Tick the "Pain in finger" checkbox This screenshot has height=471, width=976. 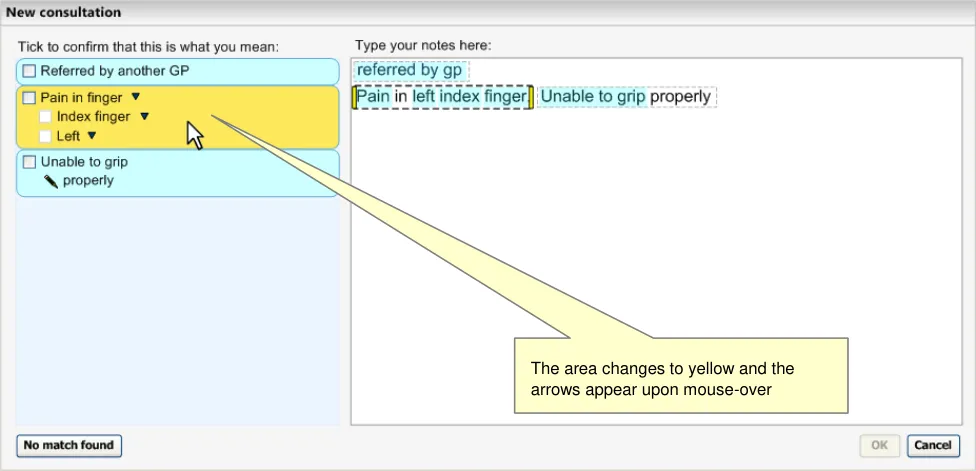[29, 98]
